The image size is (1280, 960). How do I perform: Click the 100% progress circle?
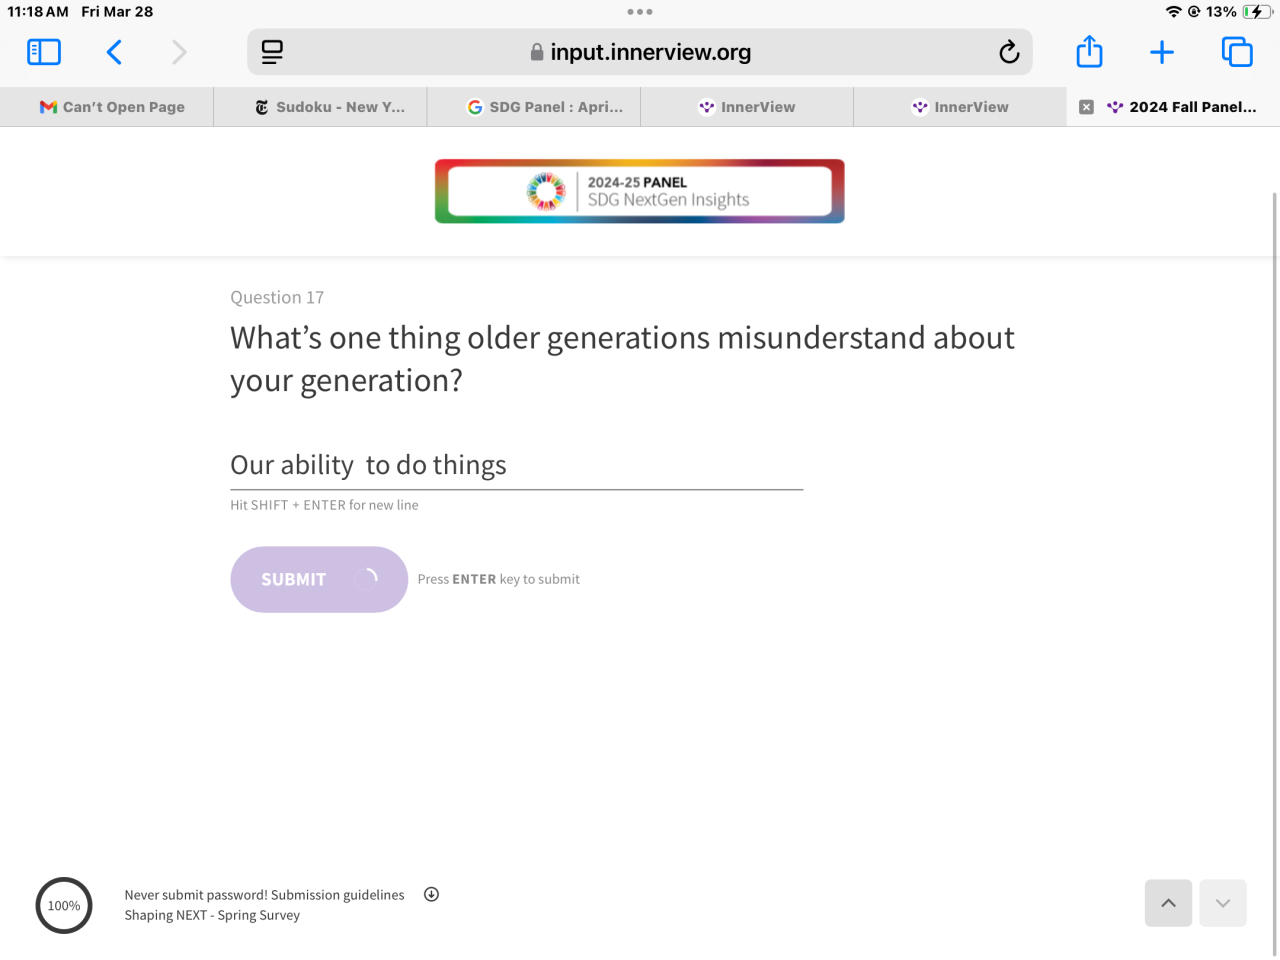64,906
